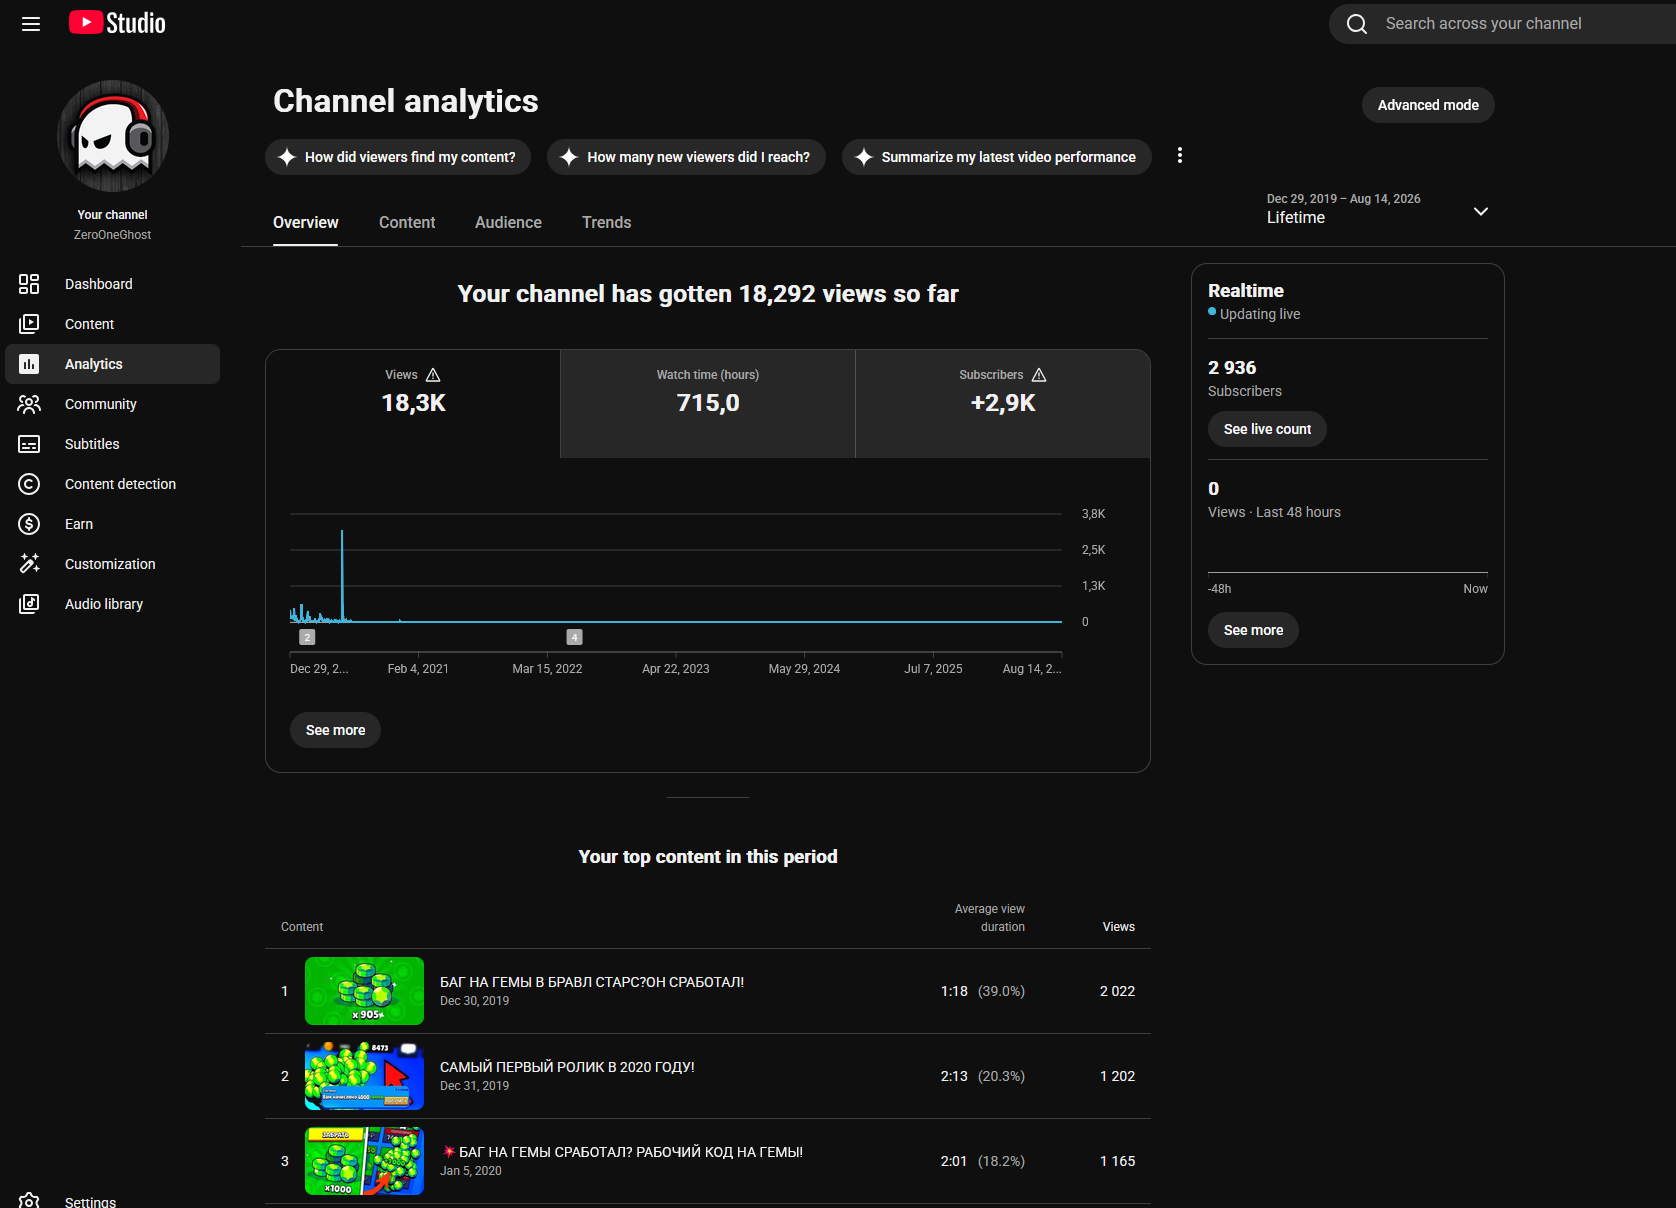The width and height of the screenshot is (1676, 1208).
Task: Open the Earn dollar icon
Action: (x=29, y=524)
